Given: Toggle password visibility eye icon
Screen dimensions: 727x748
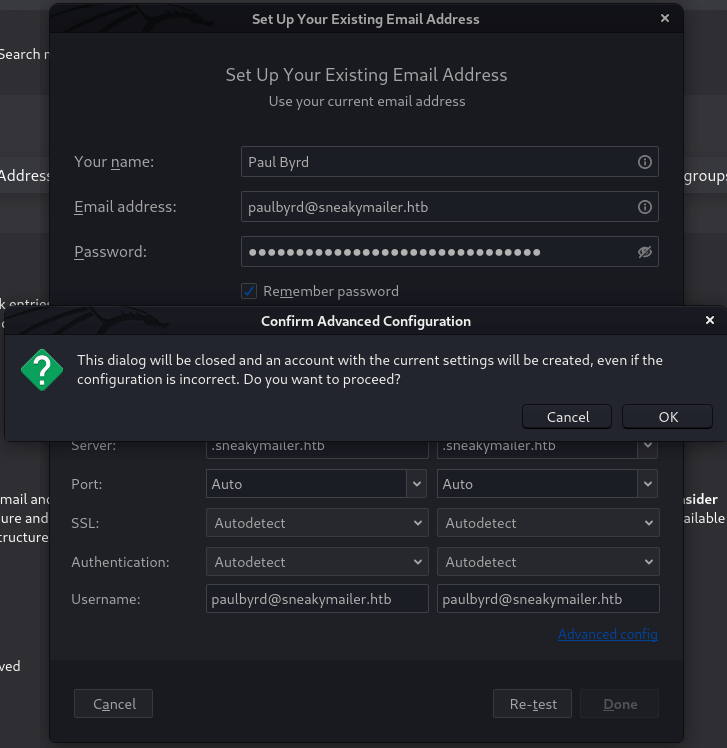Looking at the screenshot, I should (645, 252).
